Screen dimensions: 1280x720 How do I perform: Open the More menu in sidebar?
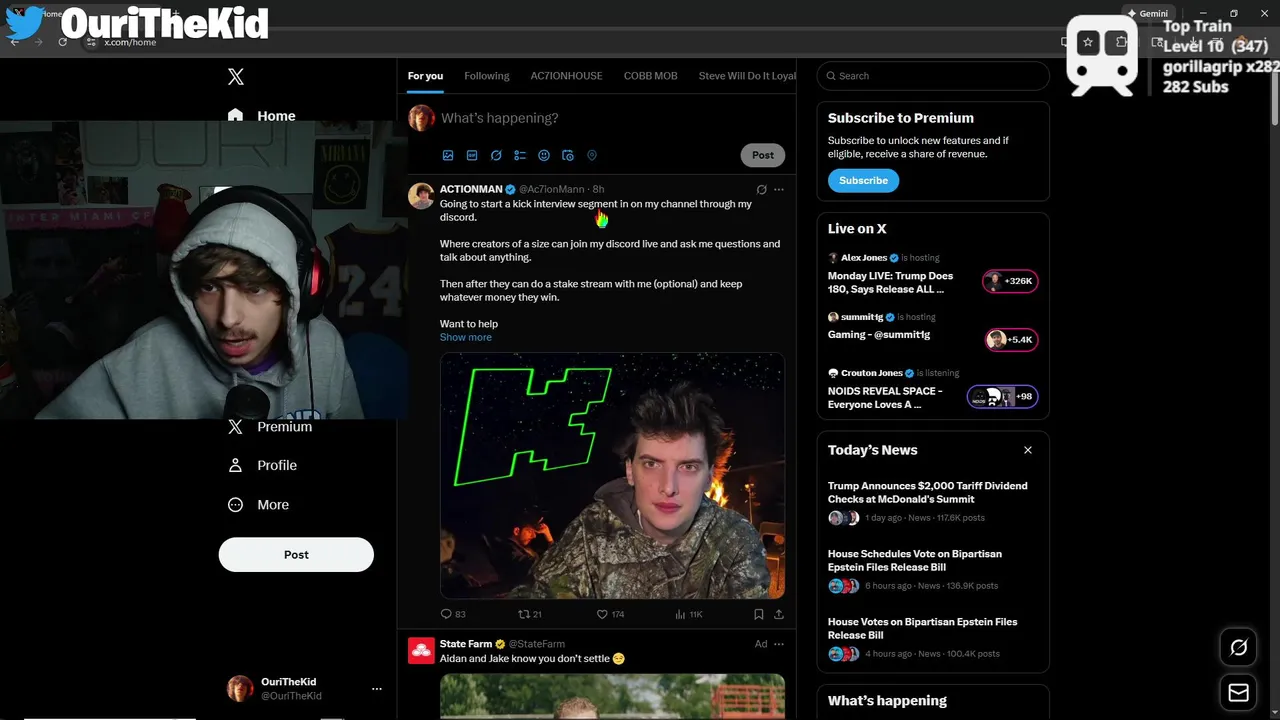(258, 505)
